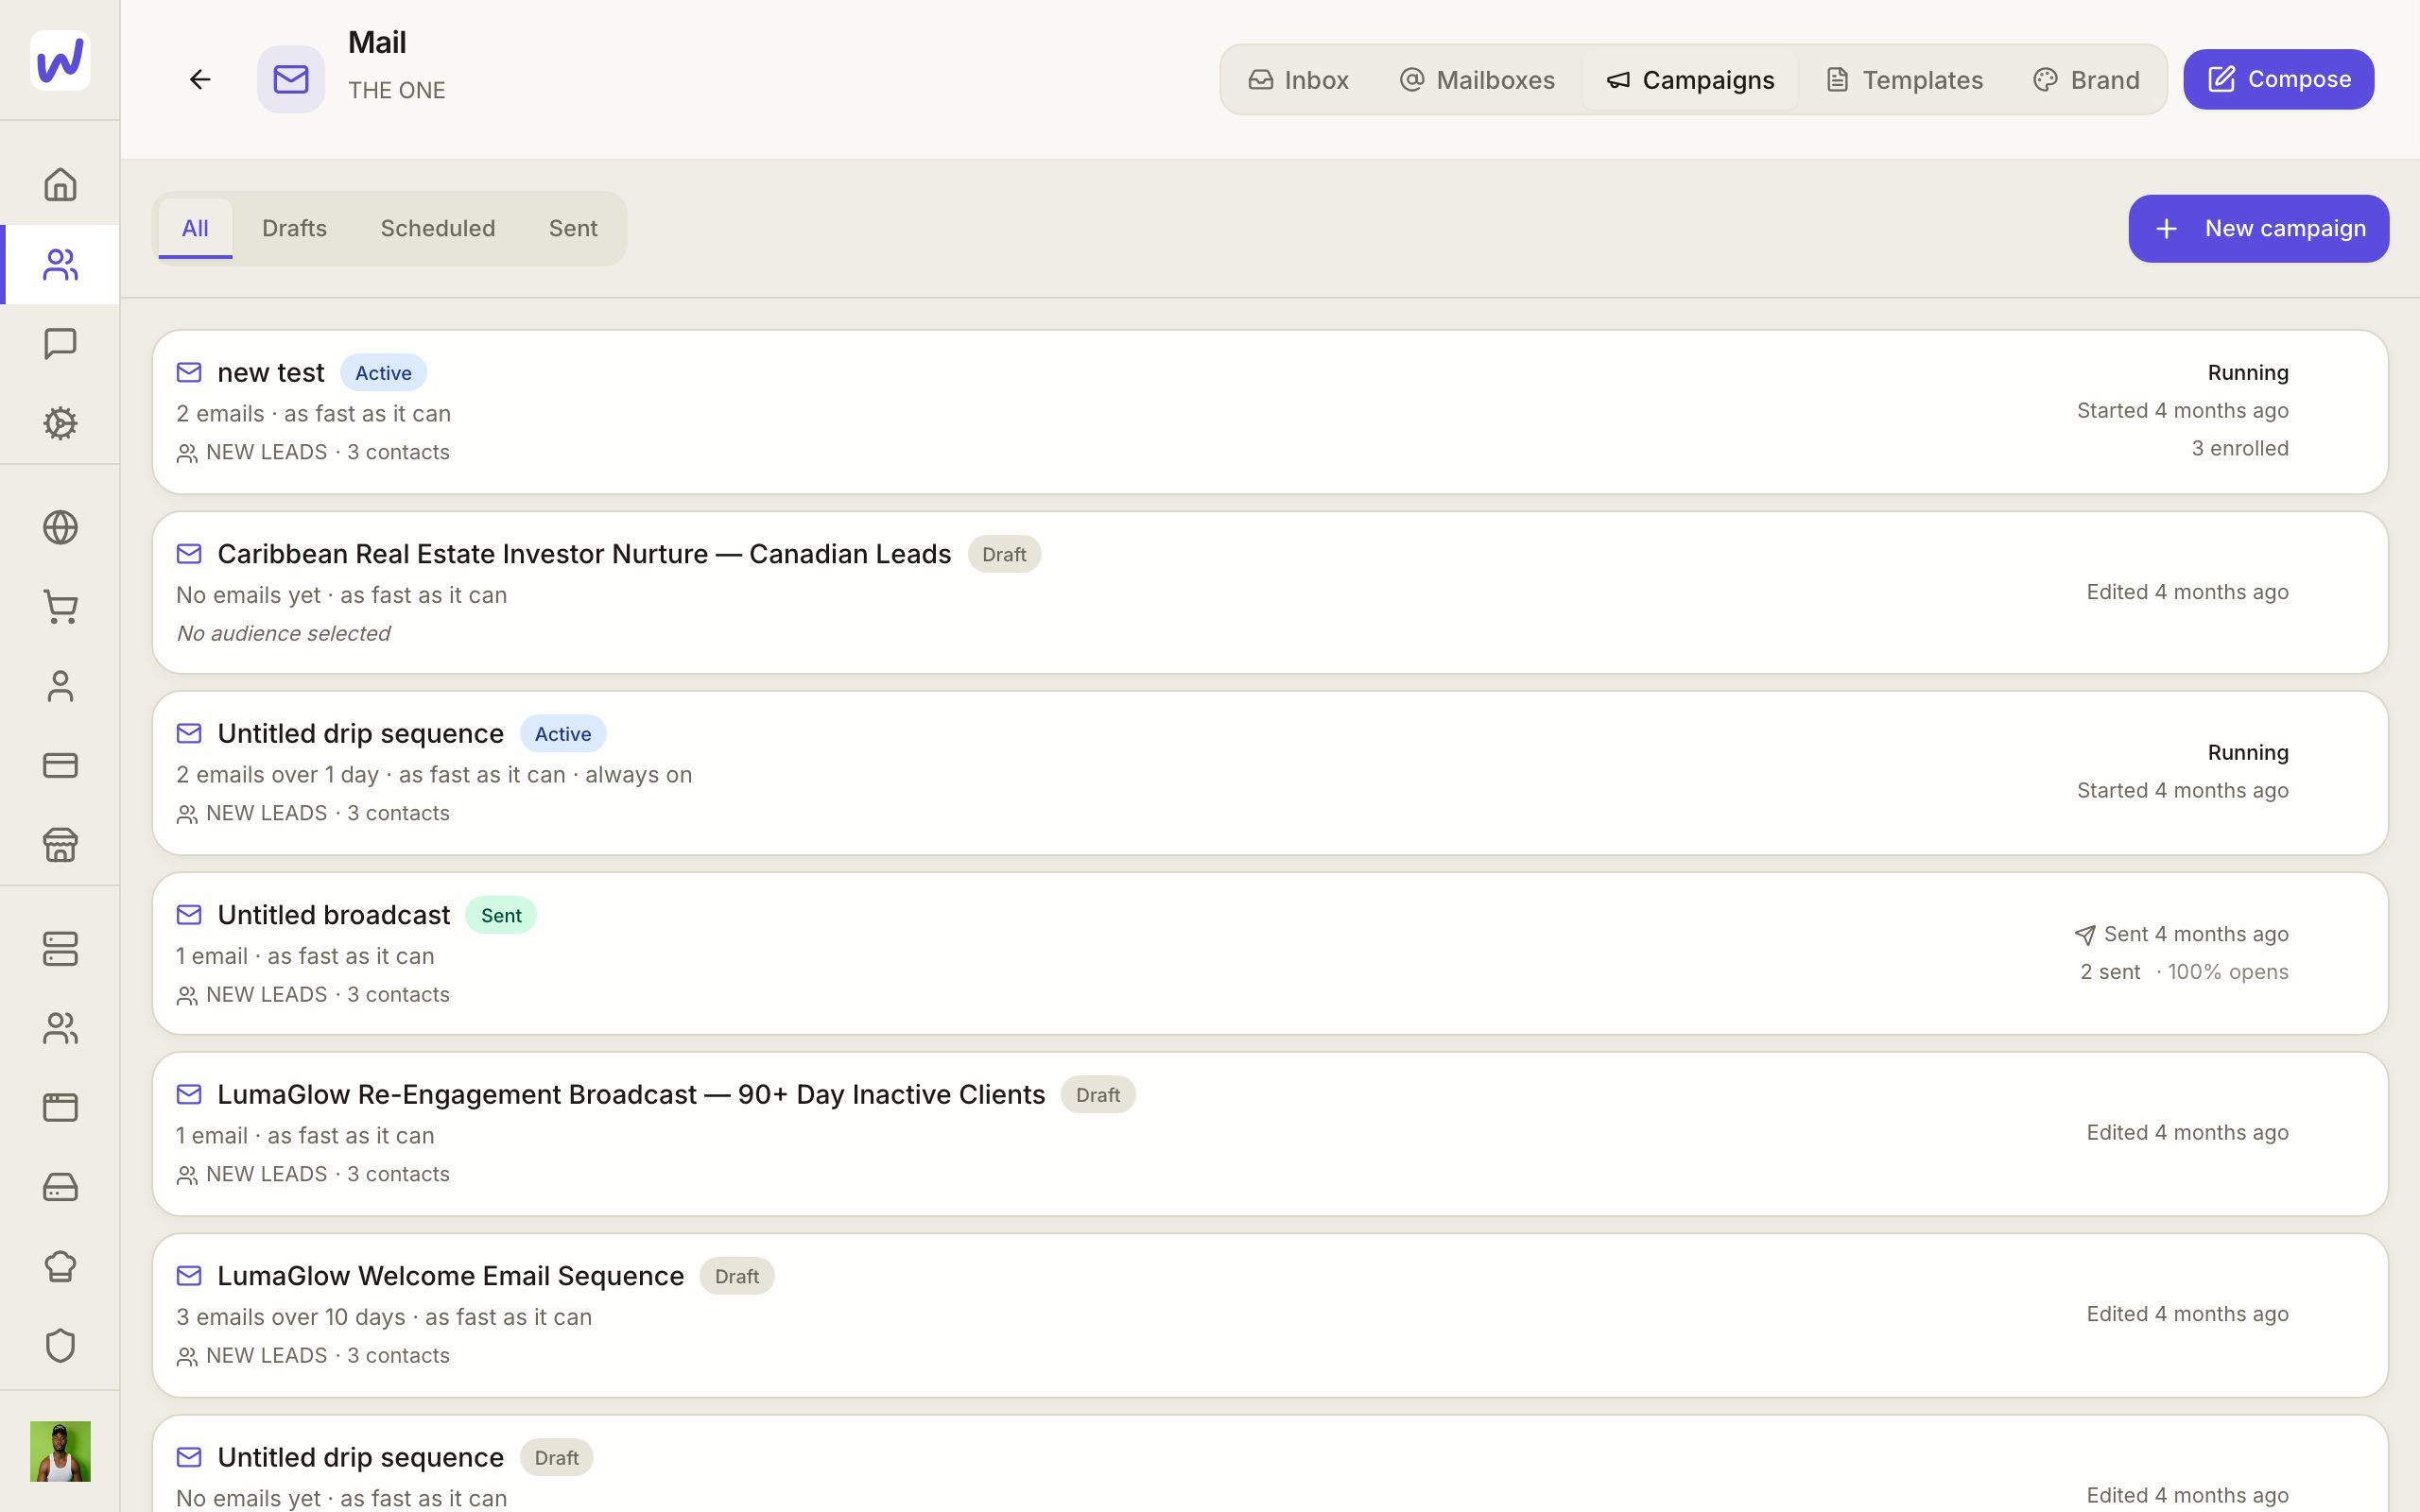Open the storefront sidebar icon
2420x1512 pixels.
60,845
